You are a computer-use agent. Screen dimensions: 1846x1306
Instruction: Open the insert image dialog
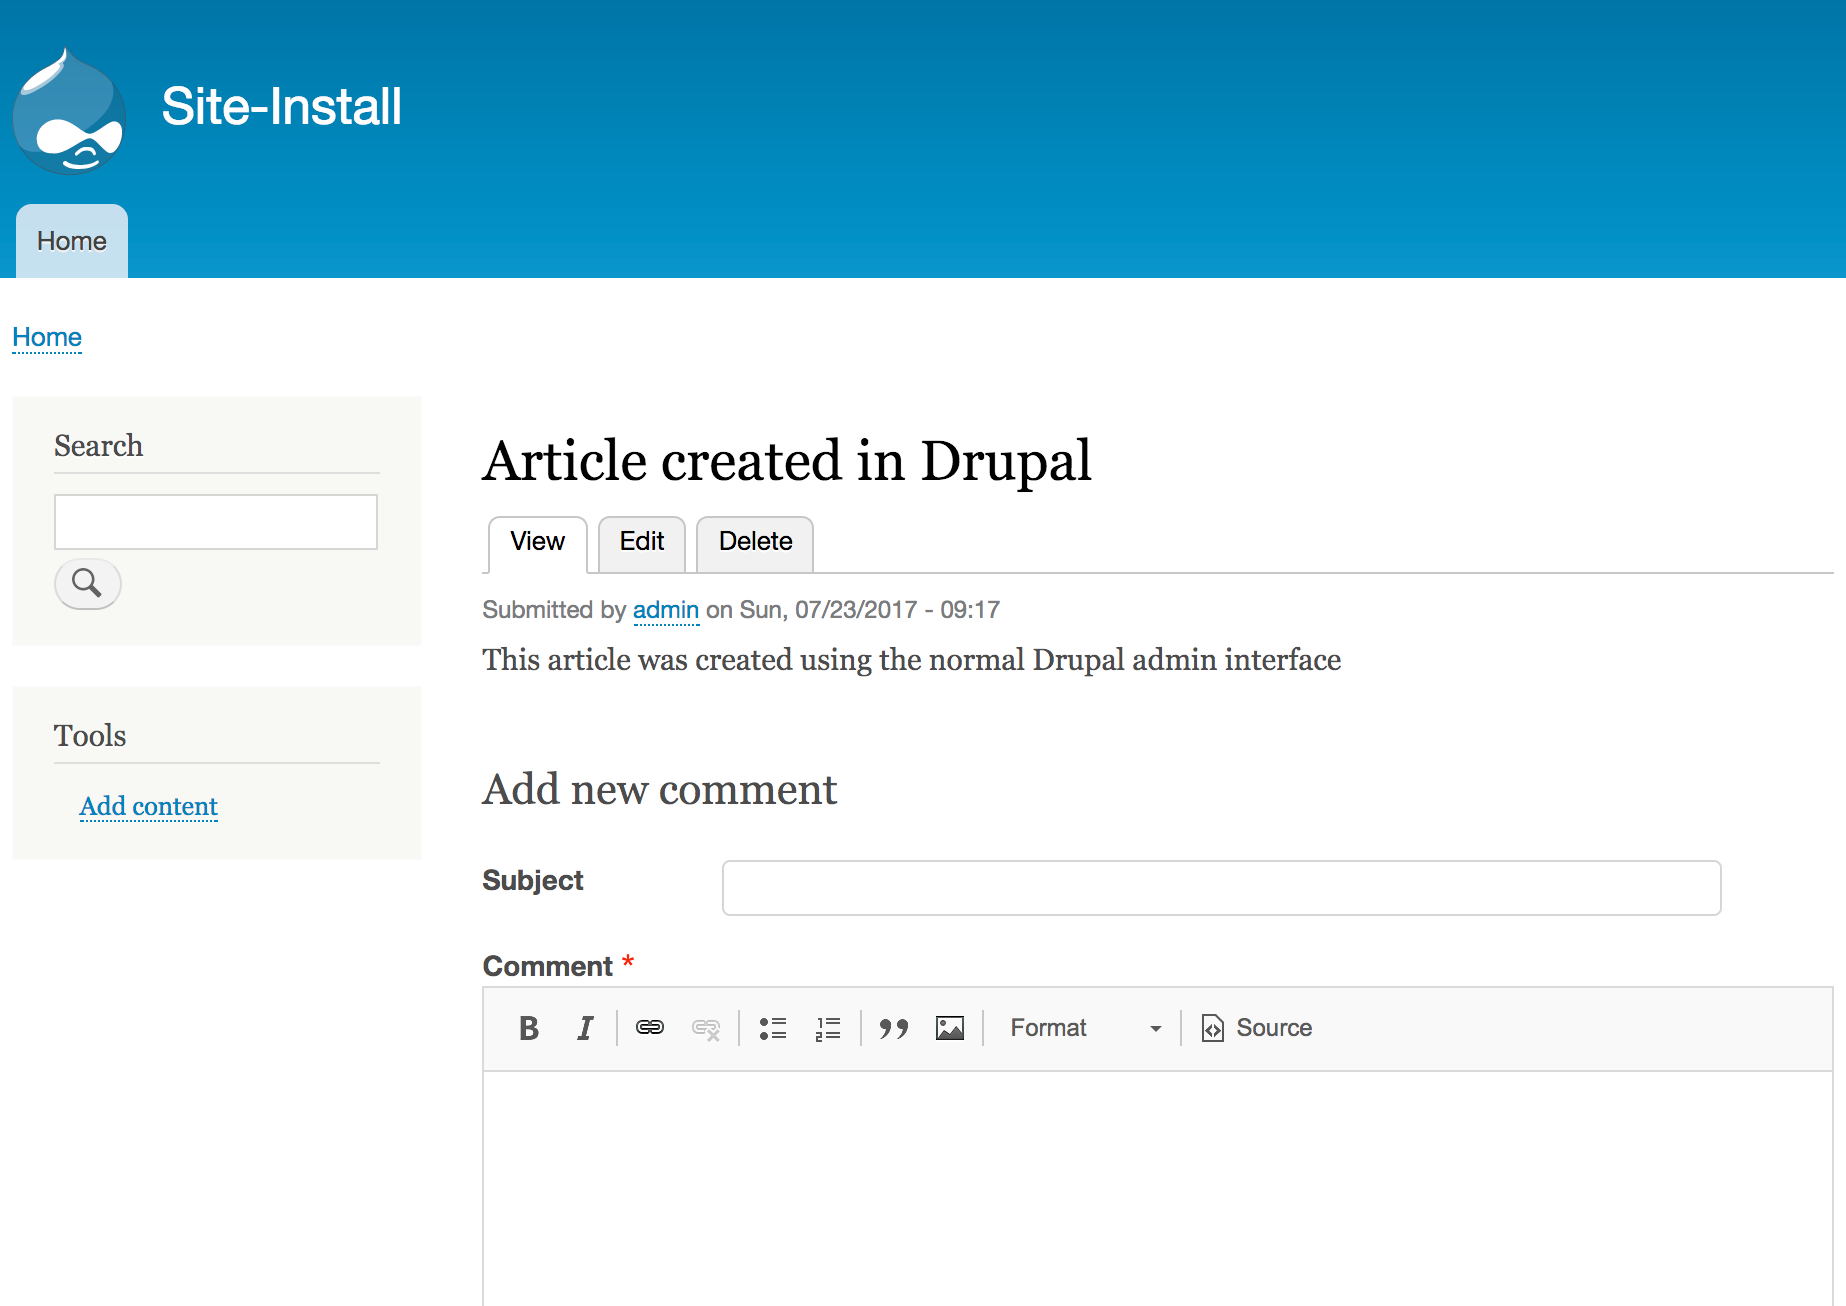point(949,1028)
